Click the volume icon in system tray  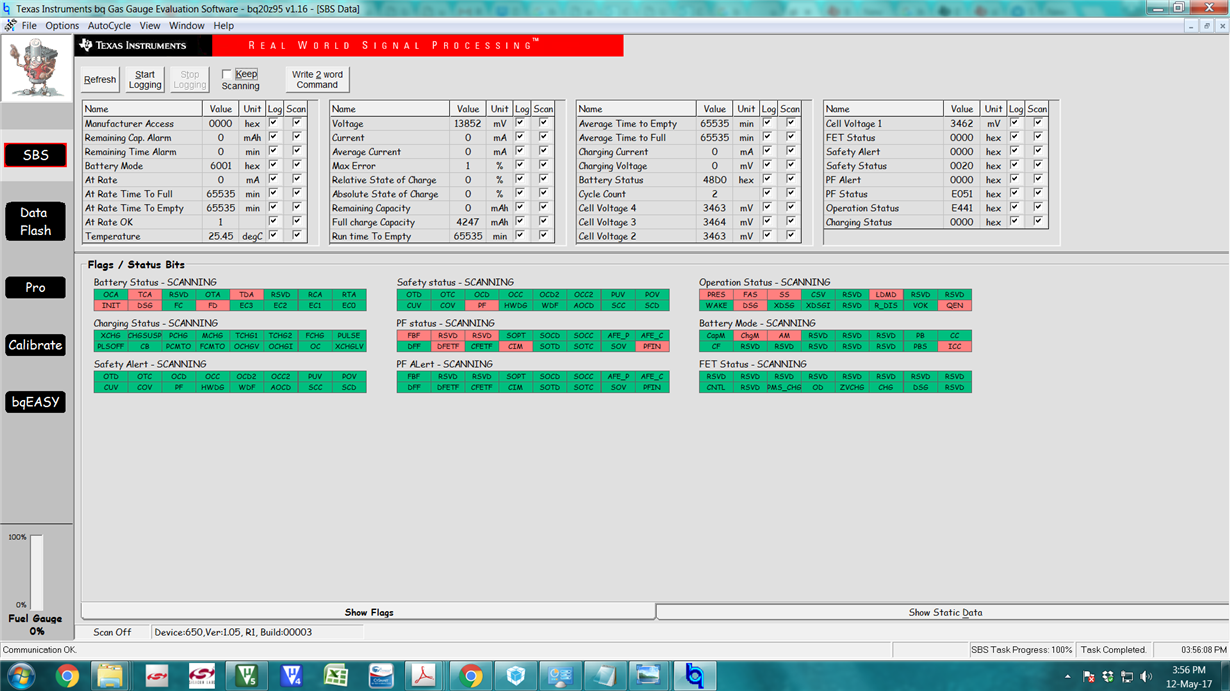pyautogui.click(x=1147, y=677)
